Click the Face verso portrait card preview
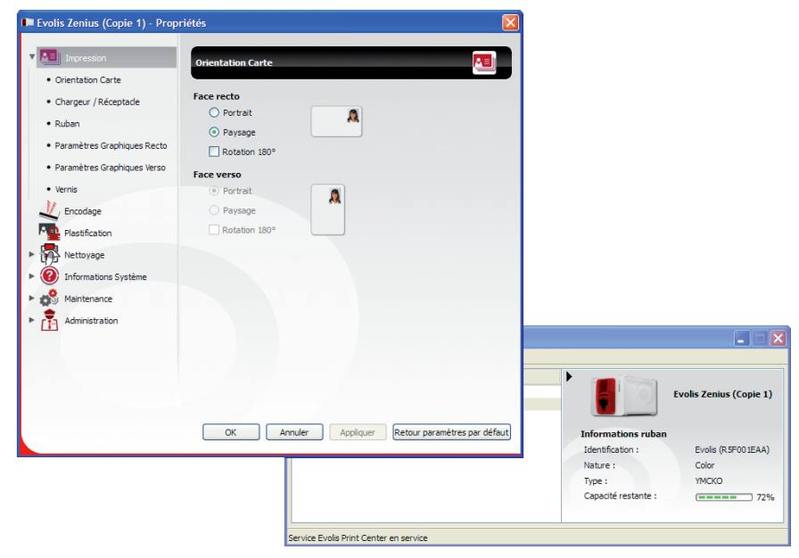Screen dimensions: 799x558 pyautogui.click(x=328, y=209)
